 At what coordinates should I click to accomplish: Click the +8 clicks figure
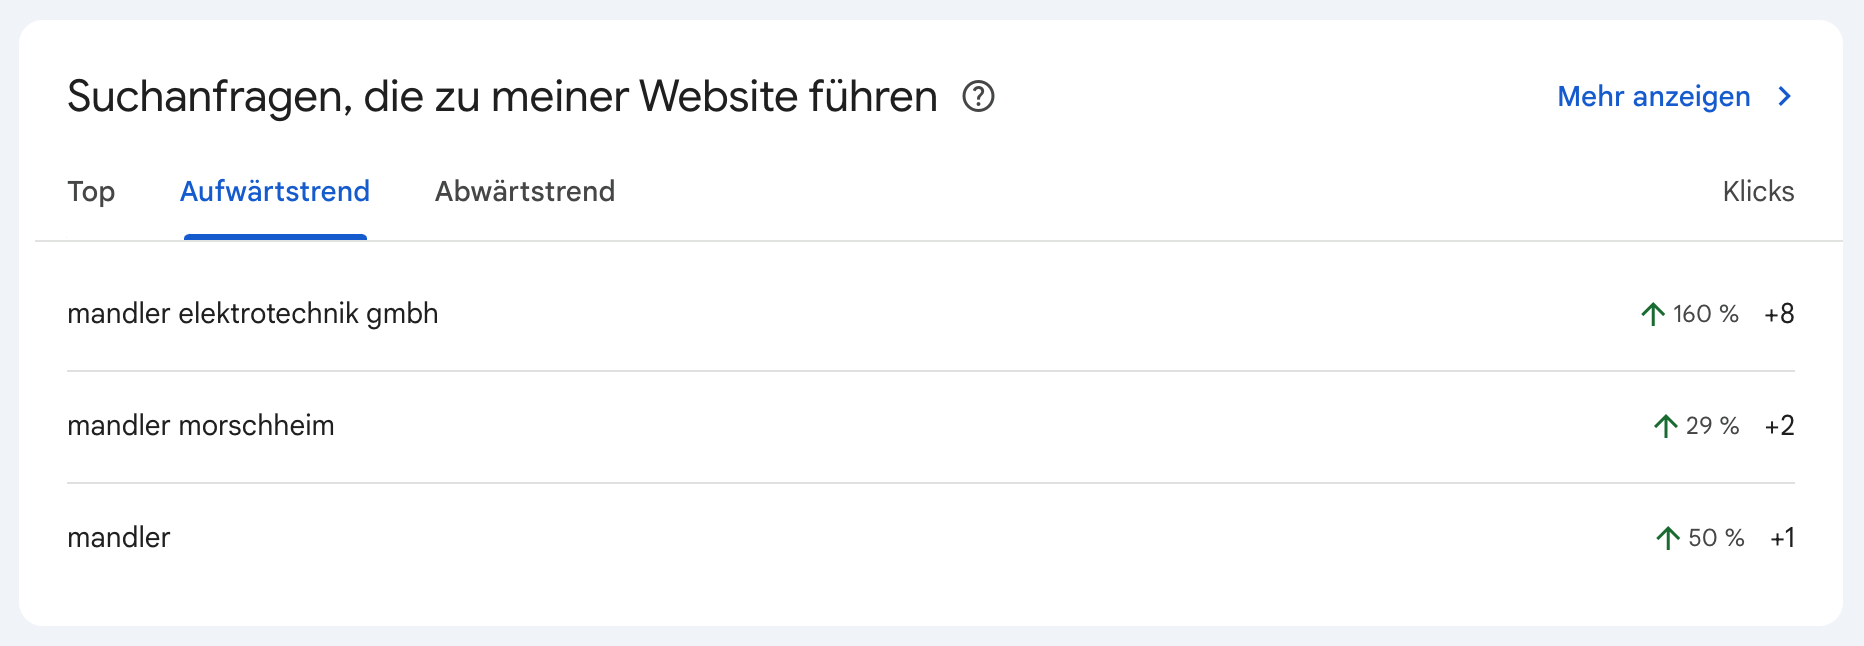(x=1779, y=315)
